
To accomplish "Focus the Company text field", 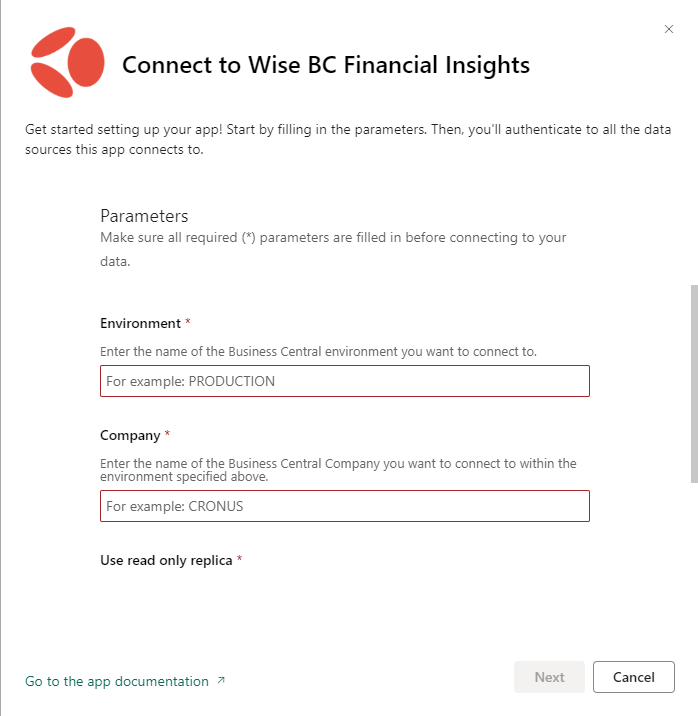I will [x=344, y=506].
